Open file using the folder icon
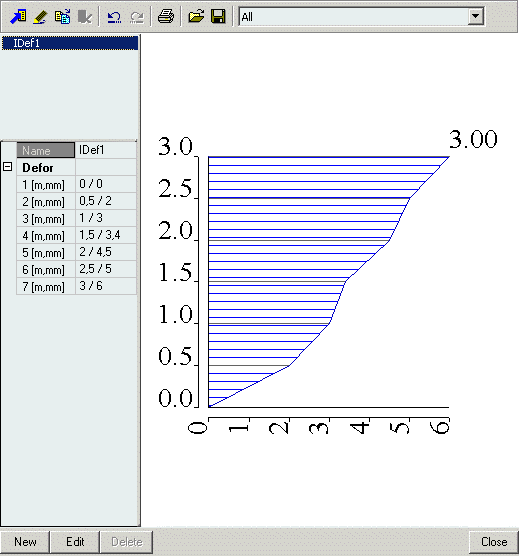The height and width of the screenshot is (556, 519). pyautogui.click(x=196, y=17)
